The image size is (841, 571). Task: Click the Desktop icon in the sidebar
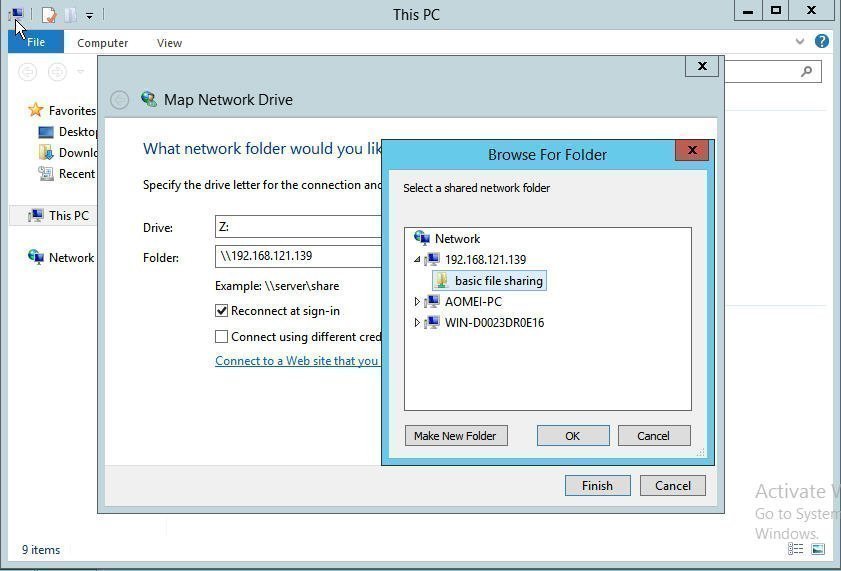click(46, 131)
